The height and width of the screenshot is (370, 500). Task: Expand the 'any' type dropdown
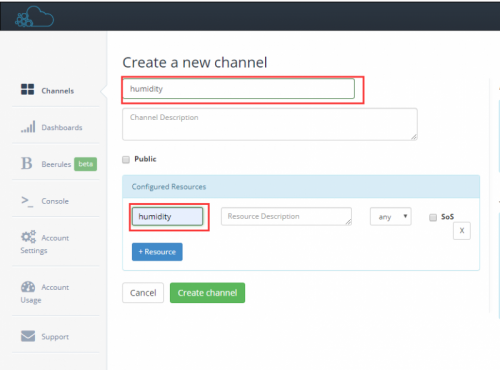pyautogui.click(x=391, y=217)
